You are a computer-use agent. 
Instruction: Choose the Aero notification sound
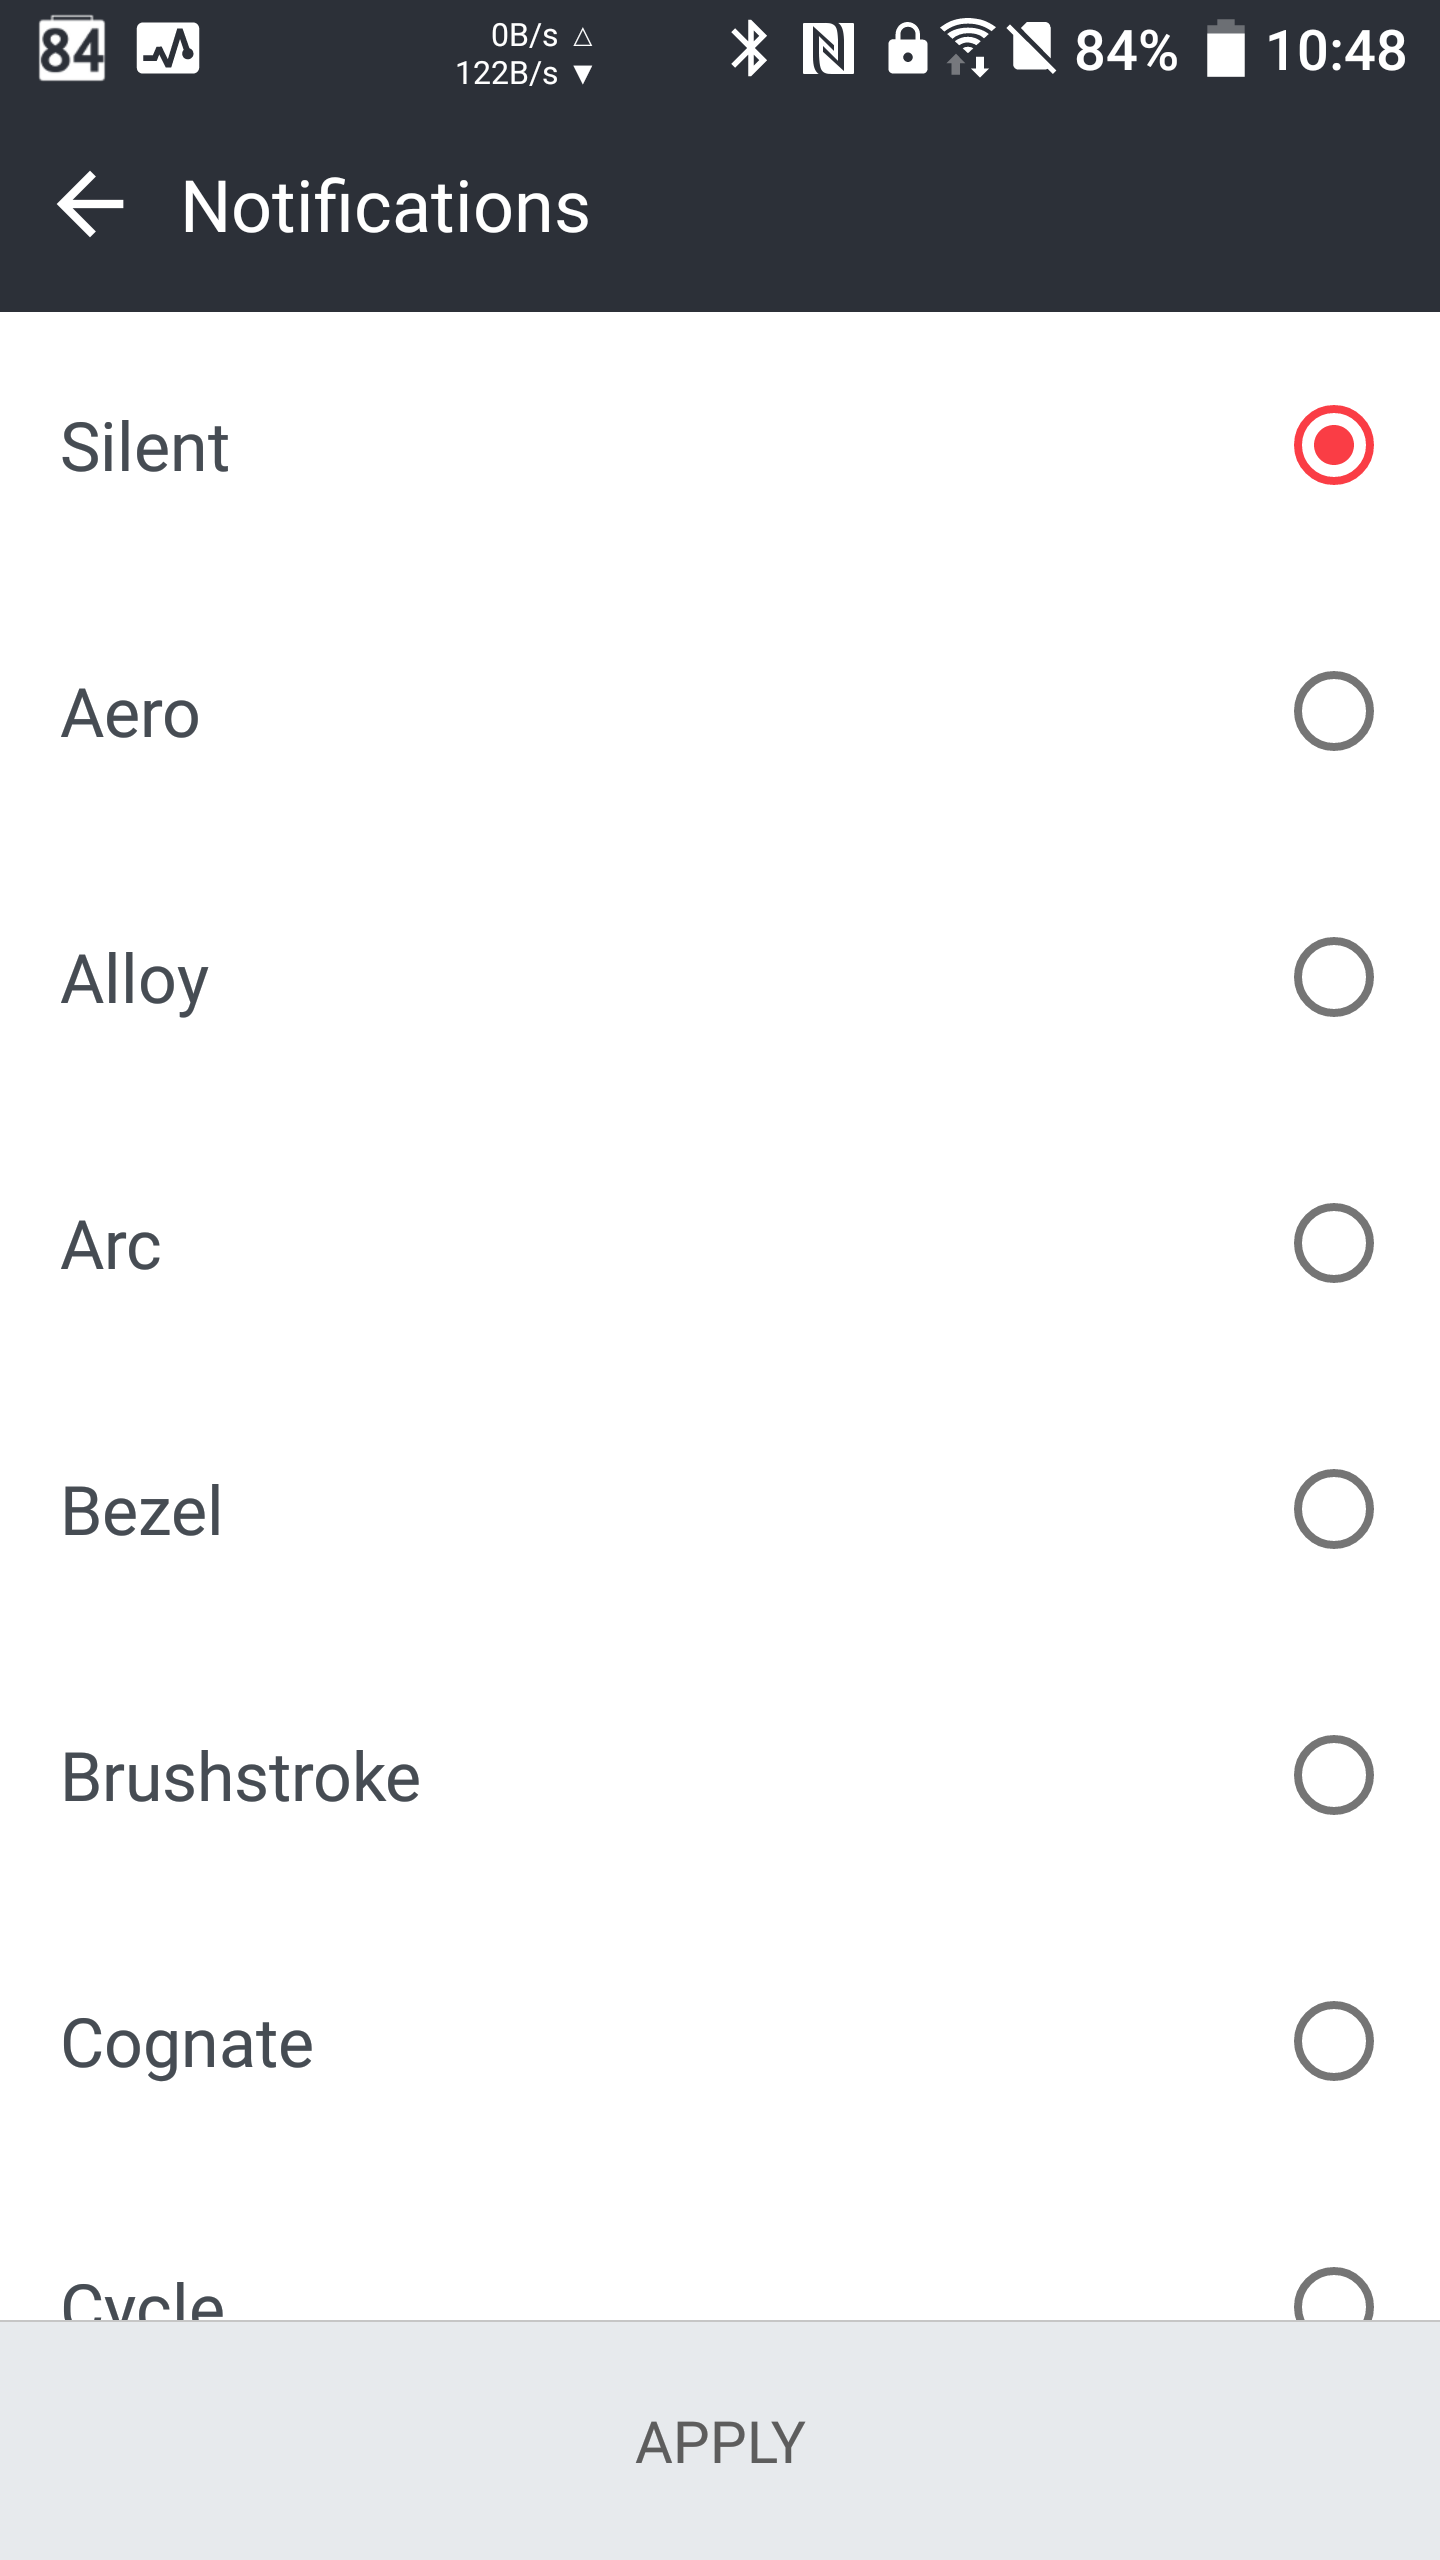[1333, 711]
